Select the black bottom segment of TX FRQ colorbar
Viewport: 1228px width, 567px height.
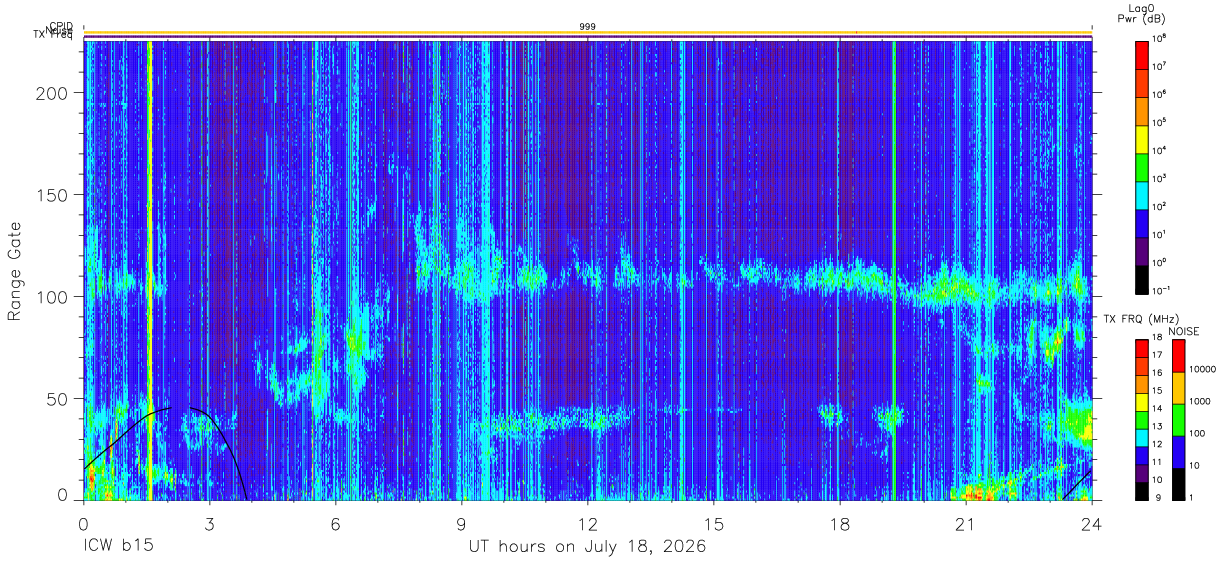tap(1142, 491)
